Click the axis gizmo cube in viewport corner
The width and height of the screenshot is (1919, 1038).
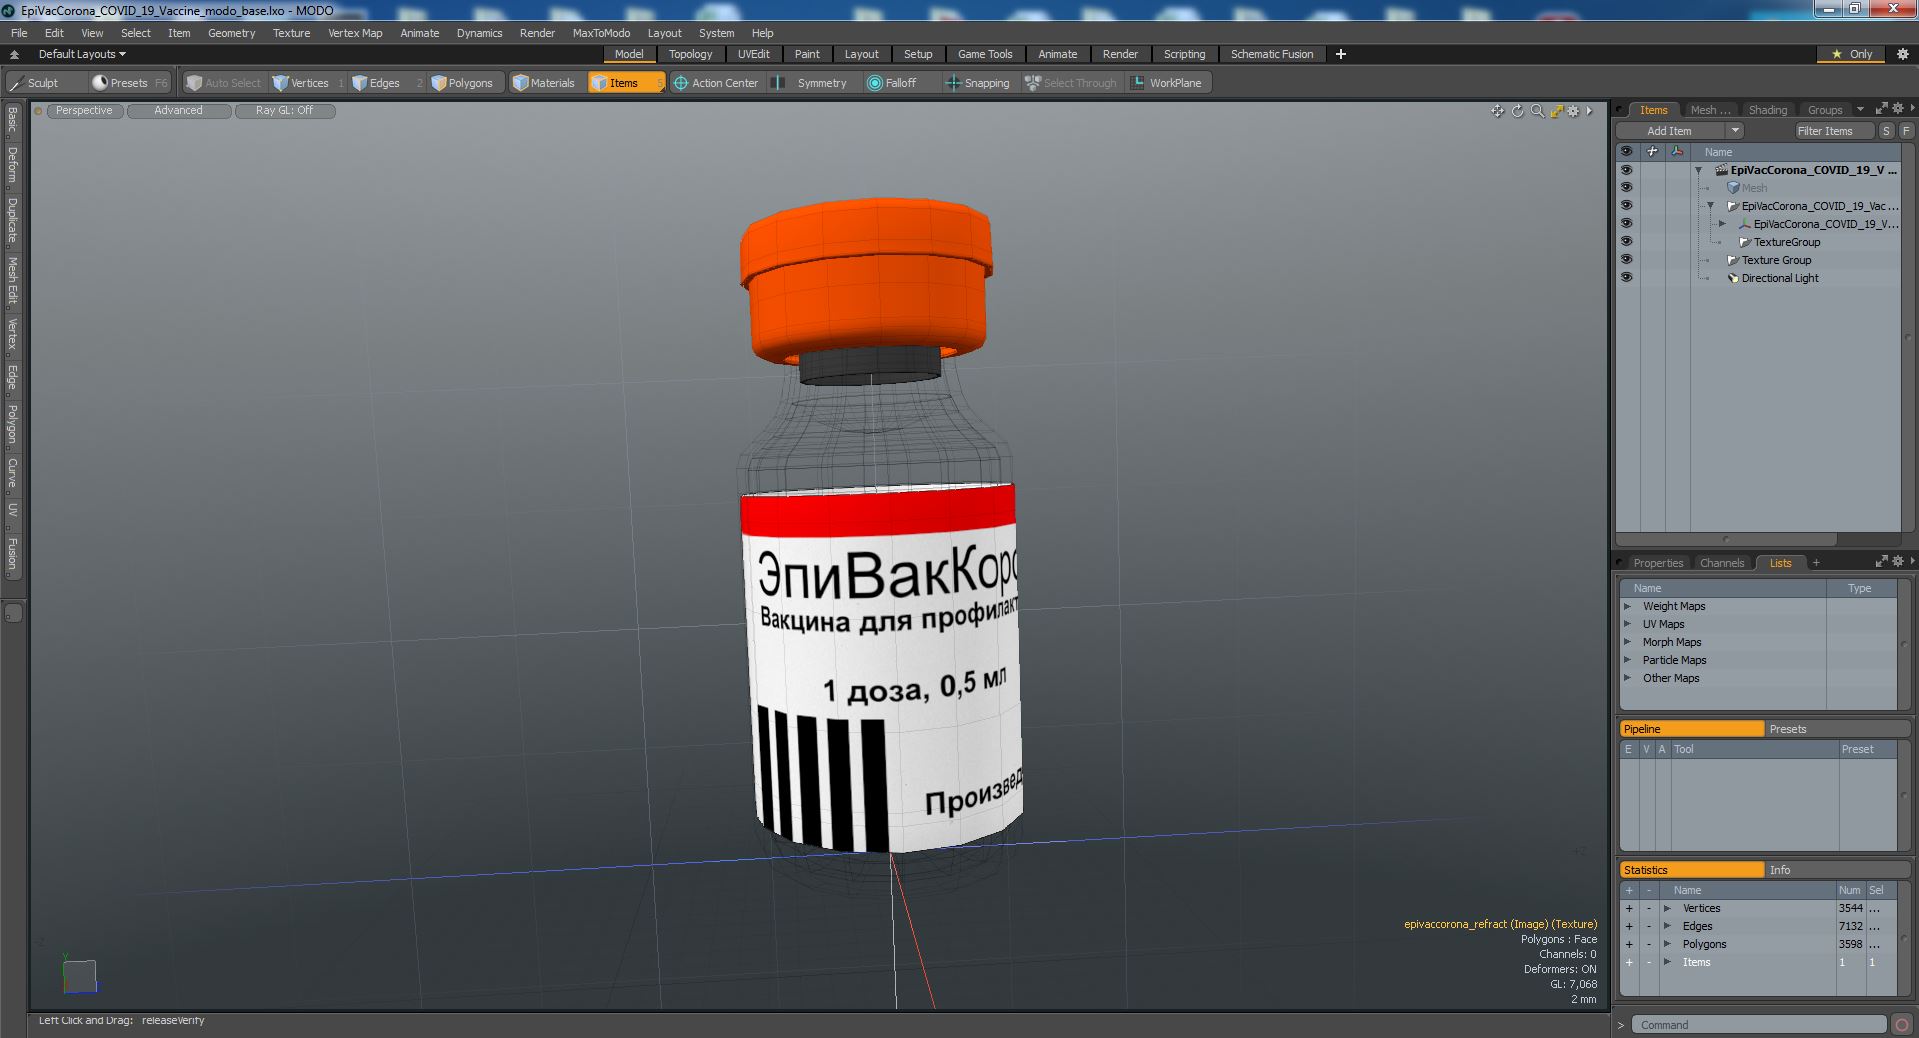80,975
